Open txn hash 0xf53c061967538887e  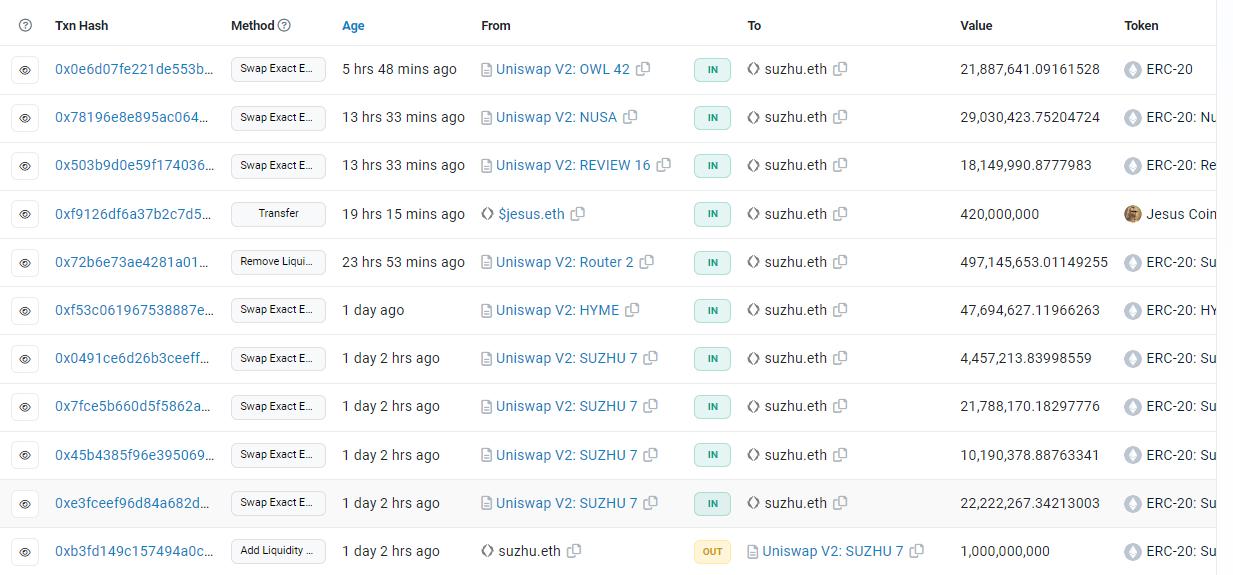(134, 310)
